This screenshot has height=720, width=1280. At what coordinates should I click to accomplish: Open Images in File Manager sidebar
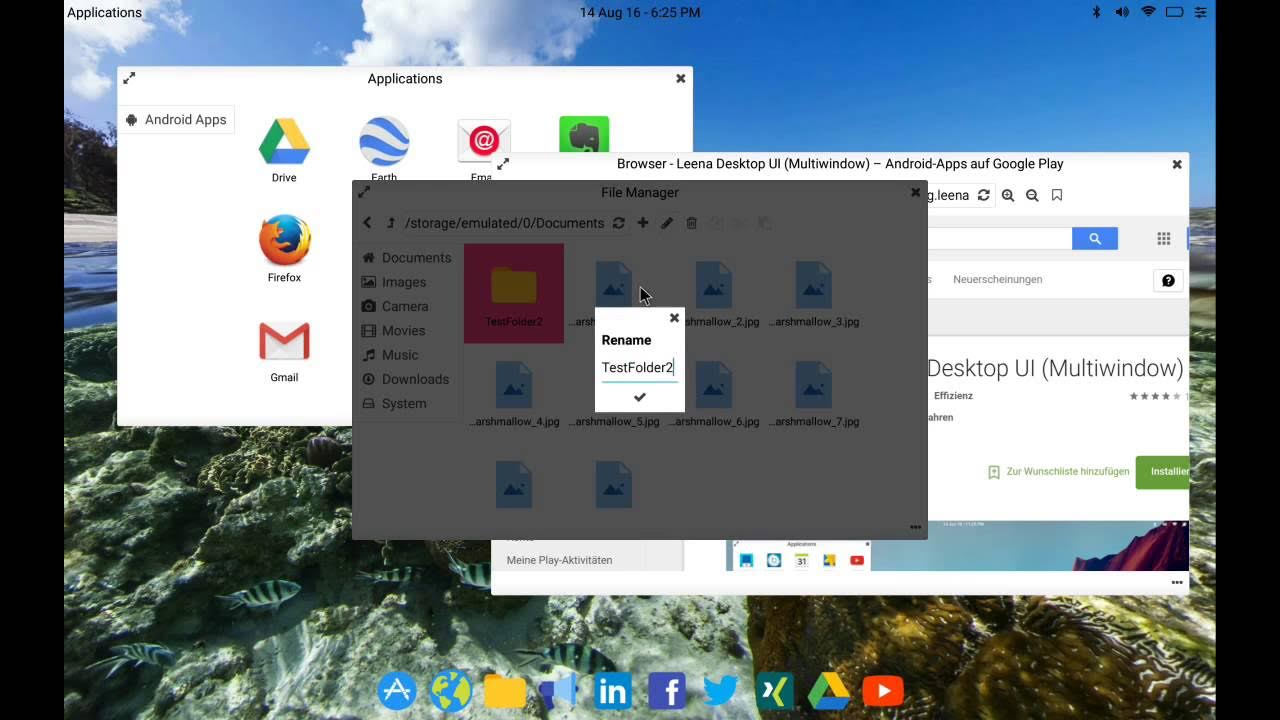point(394,282)
